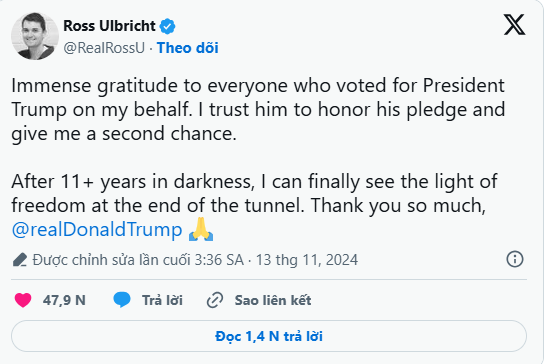
Task: Click the blue reply speech bubble icon
Action: pyautogui.click(x=122, y=300)
